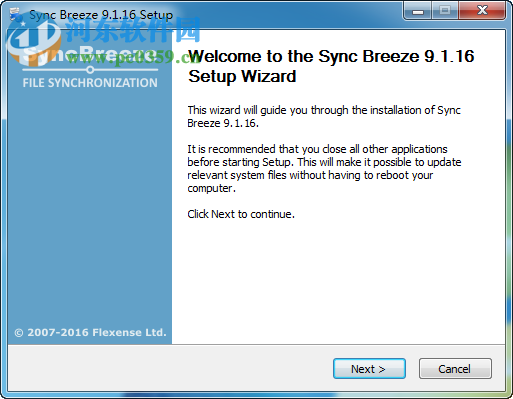Close the Sync Breeze Setup window

pyautogui.click(x=482, y=11)
